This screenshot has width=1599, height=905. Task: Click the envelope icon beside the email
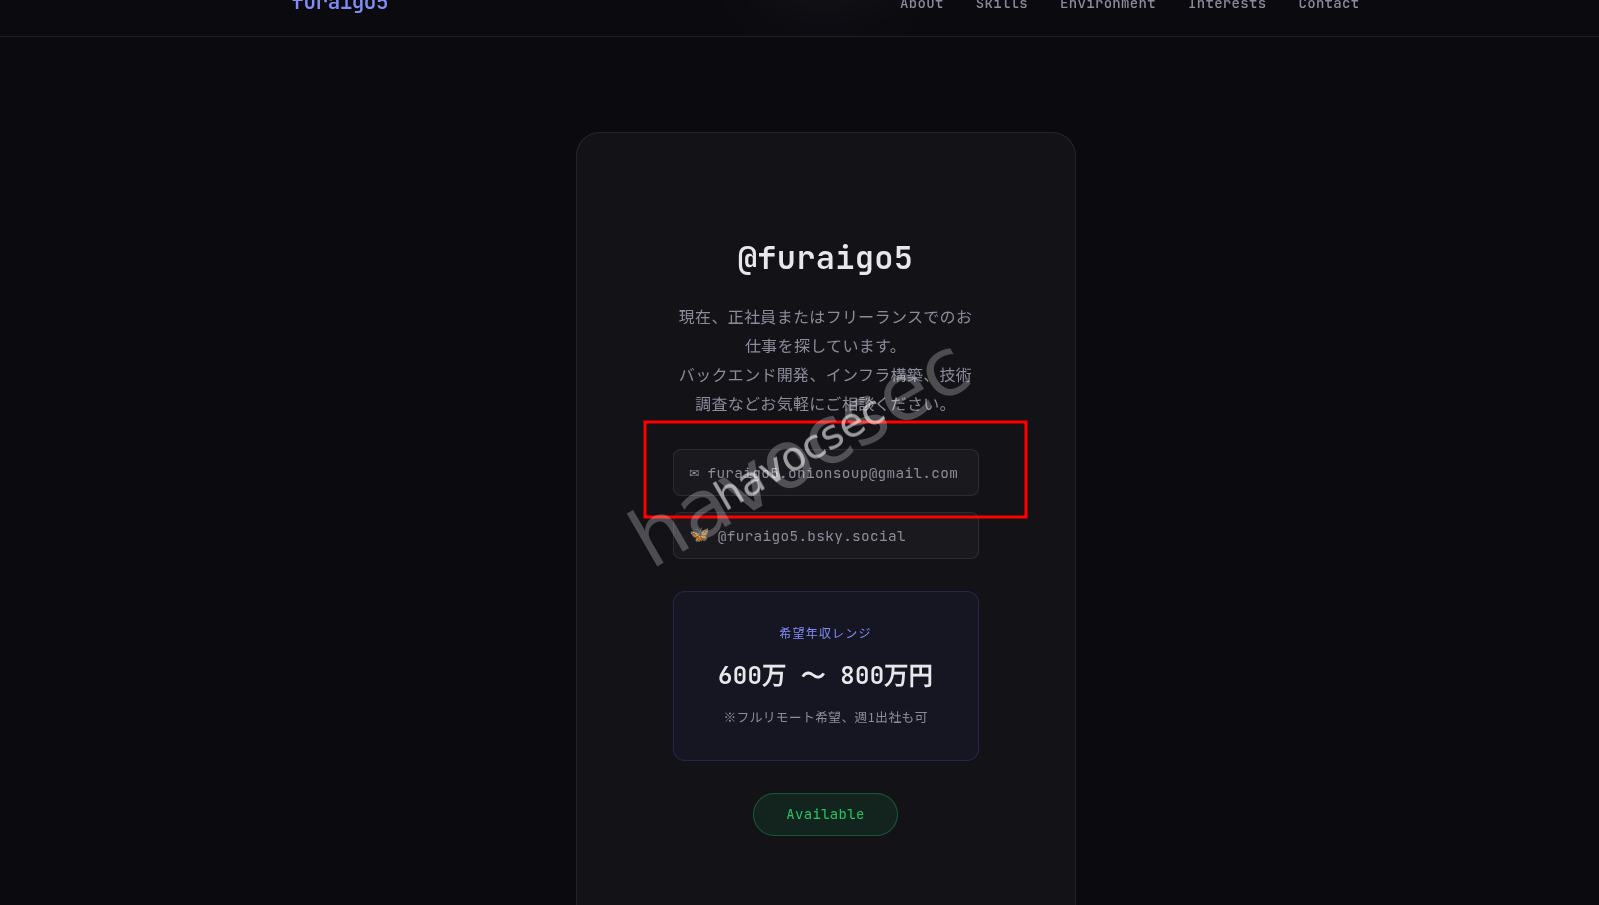pyautogui.click(x=694, y=473)
